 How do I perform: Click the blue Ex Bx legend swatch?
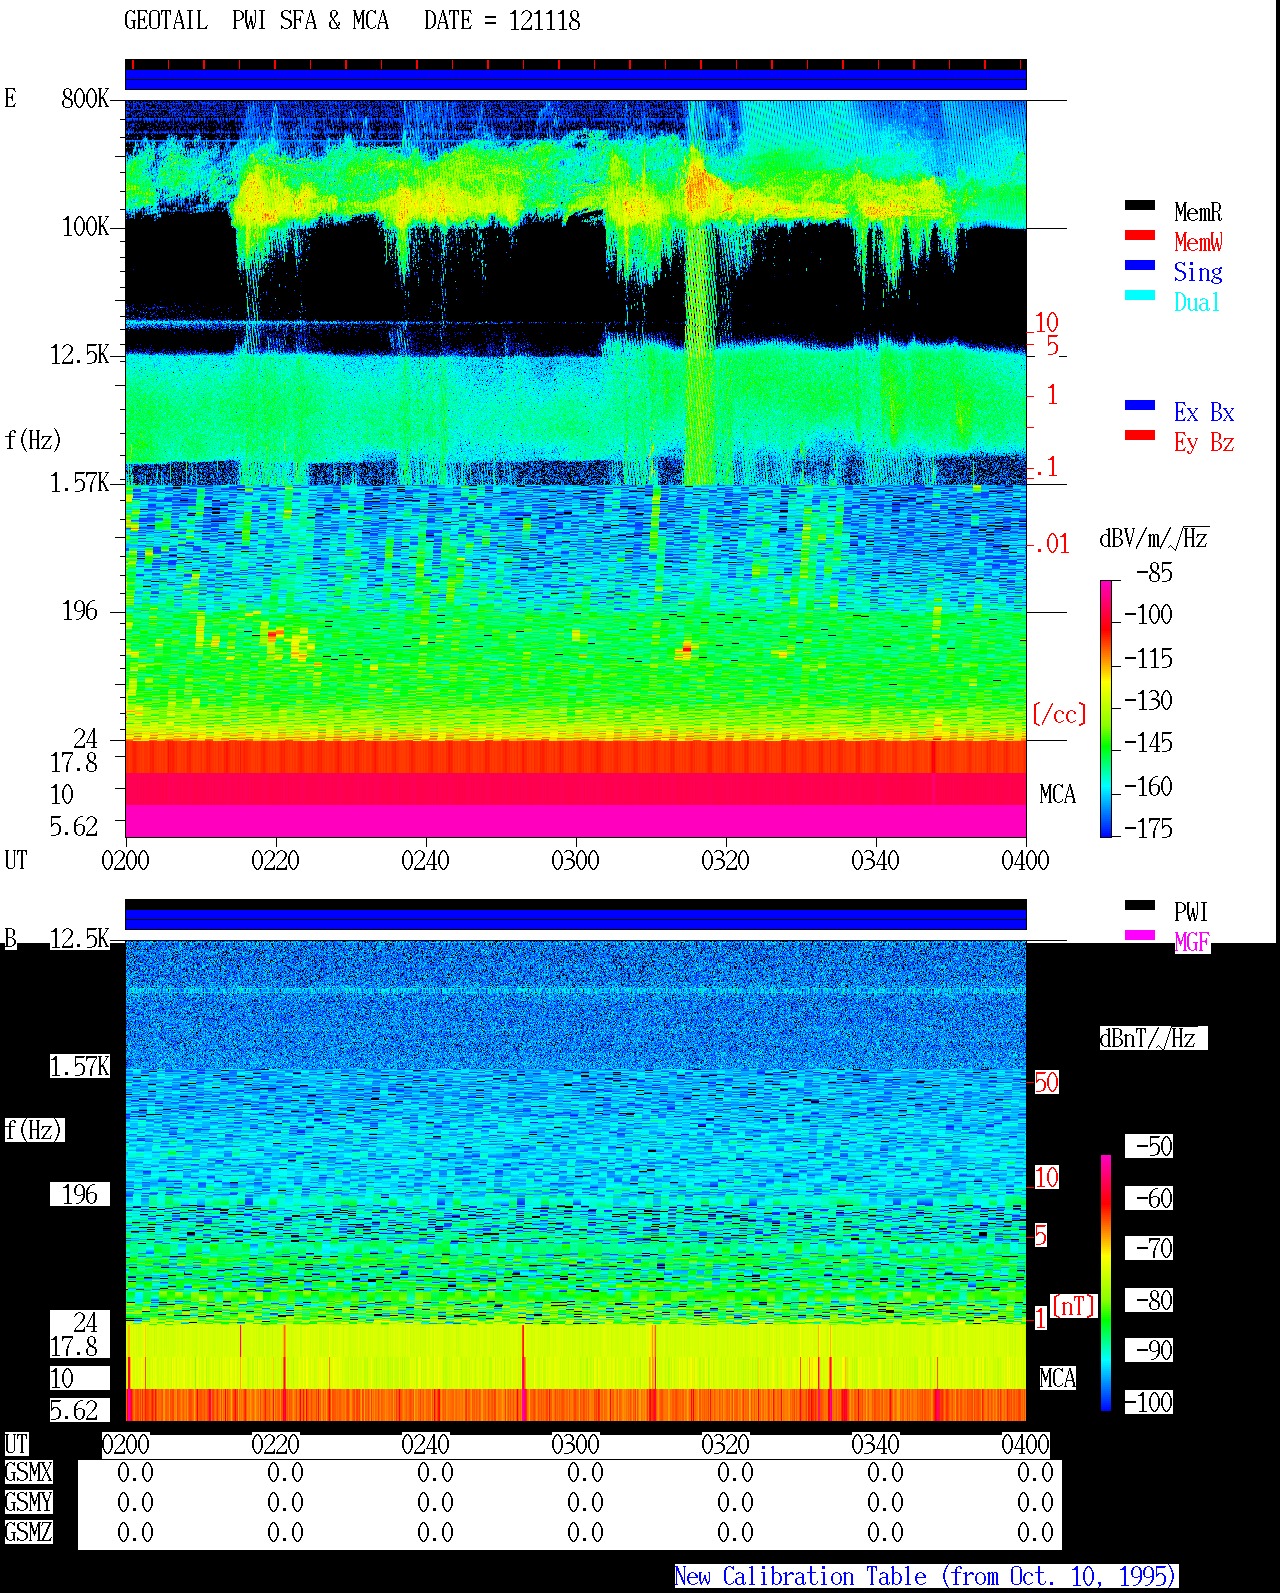1140,406
